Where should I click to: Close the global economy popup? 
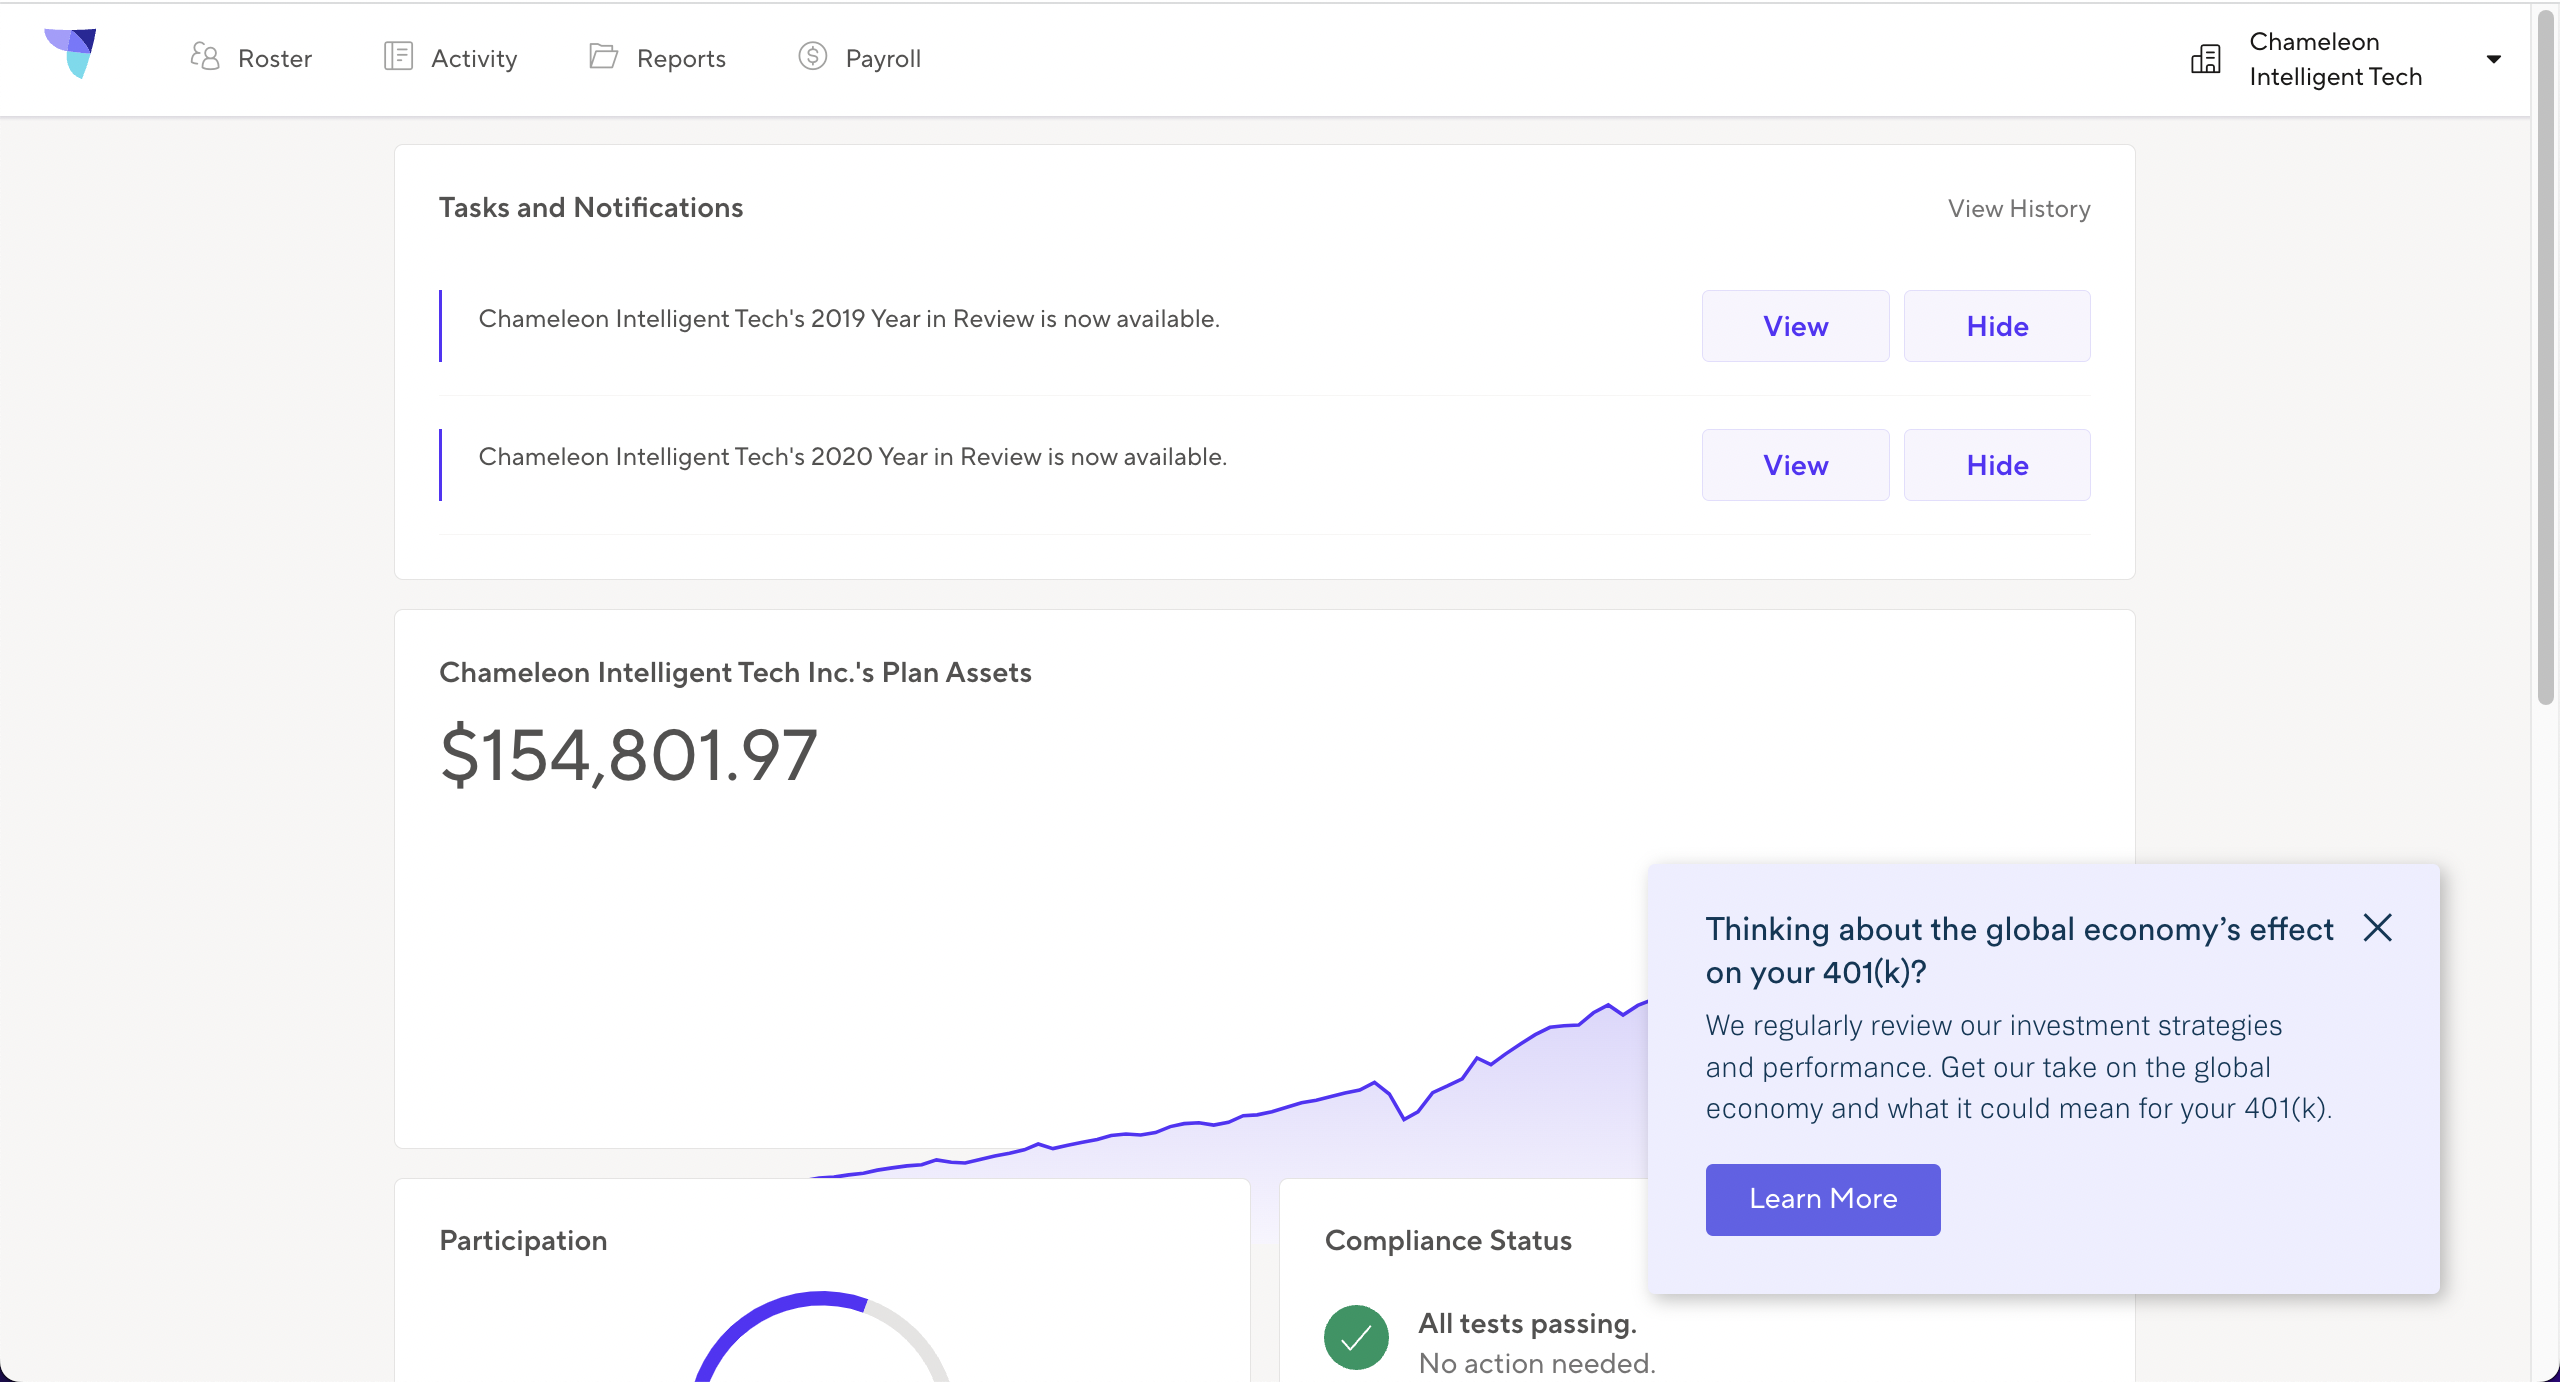tap(2378, 928)
